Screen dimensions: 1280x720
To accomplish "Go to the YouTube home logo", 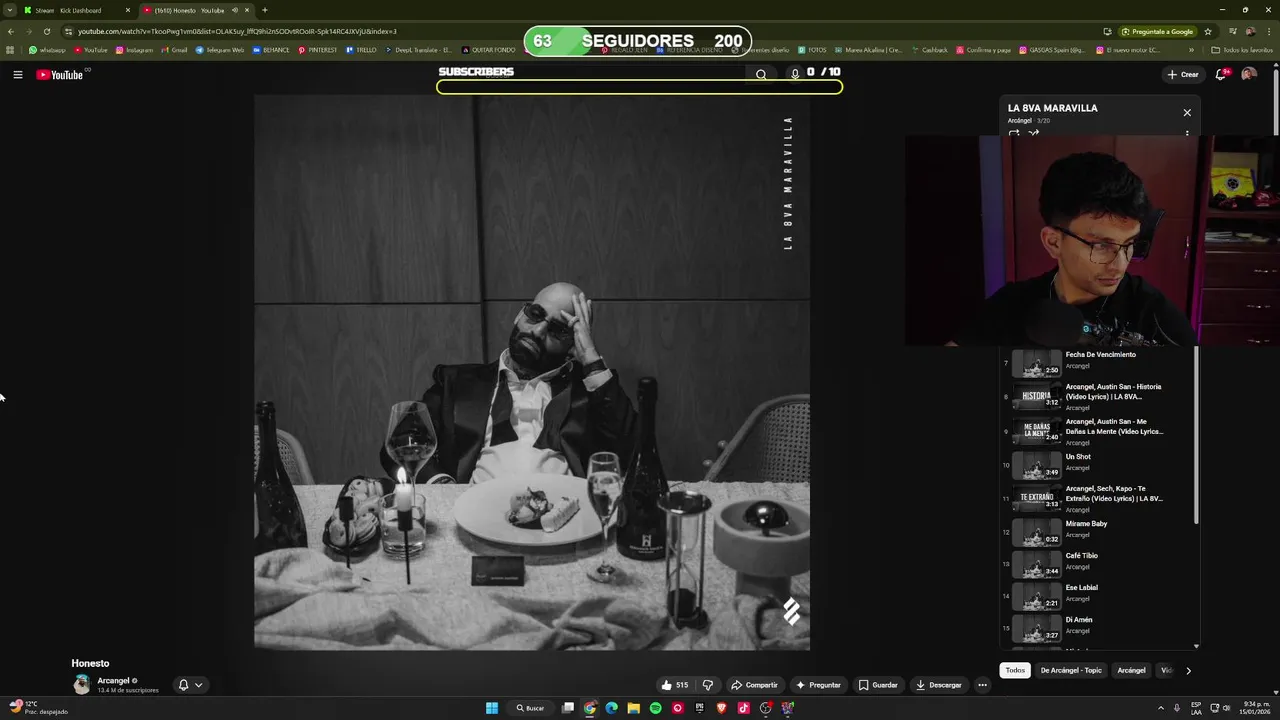I will point(60,75).
